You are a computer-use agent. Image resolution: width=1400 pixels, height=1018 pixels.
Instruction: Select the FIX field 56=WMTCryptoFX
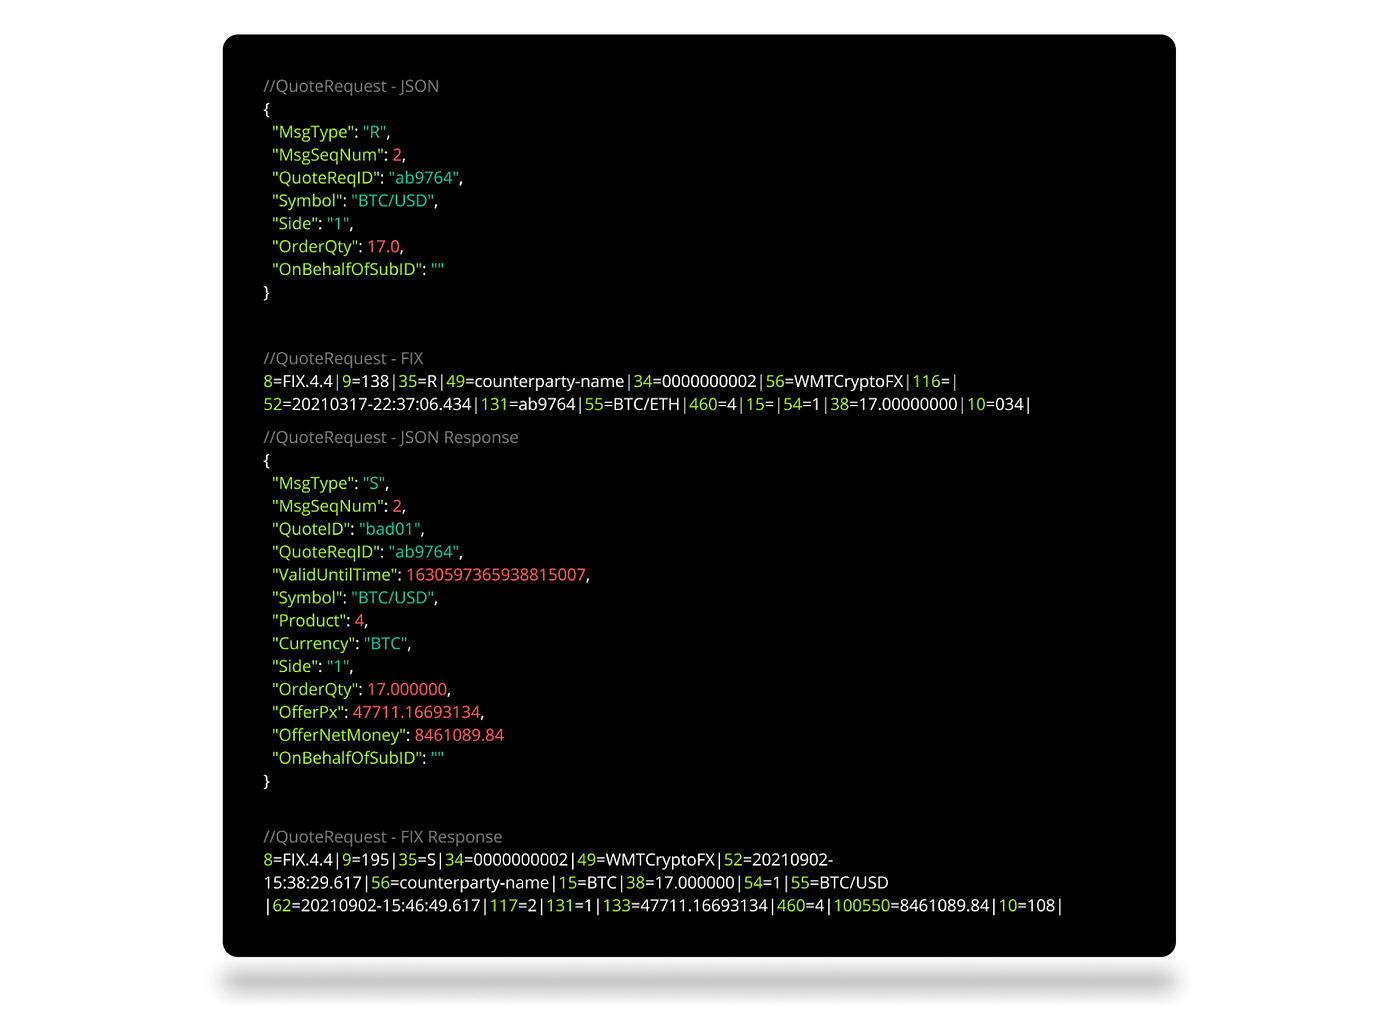(x=835, y=381)
